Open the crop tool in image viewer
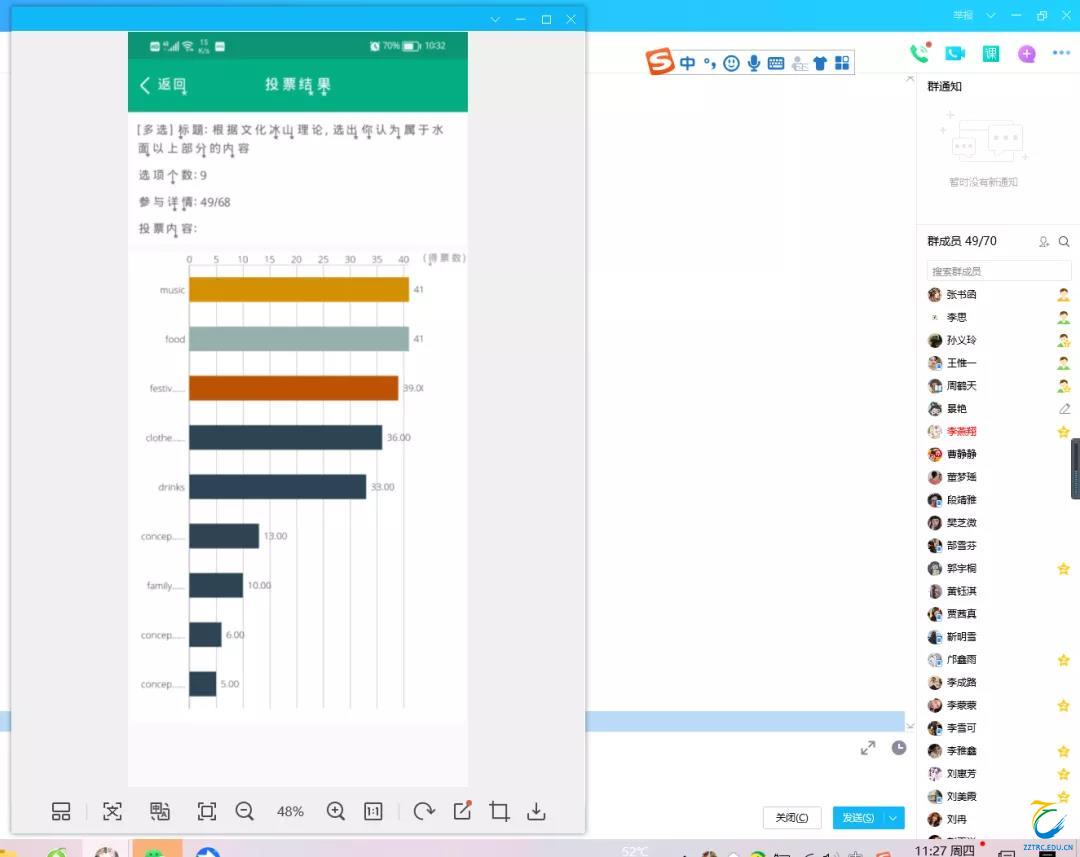1080x857 pixels. (499, 811)
